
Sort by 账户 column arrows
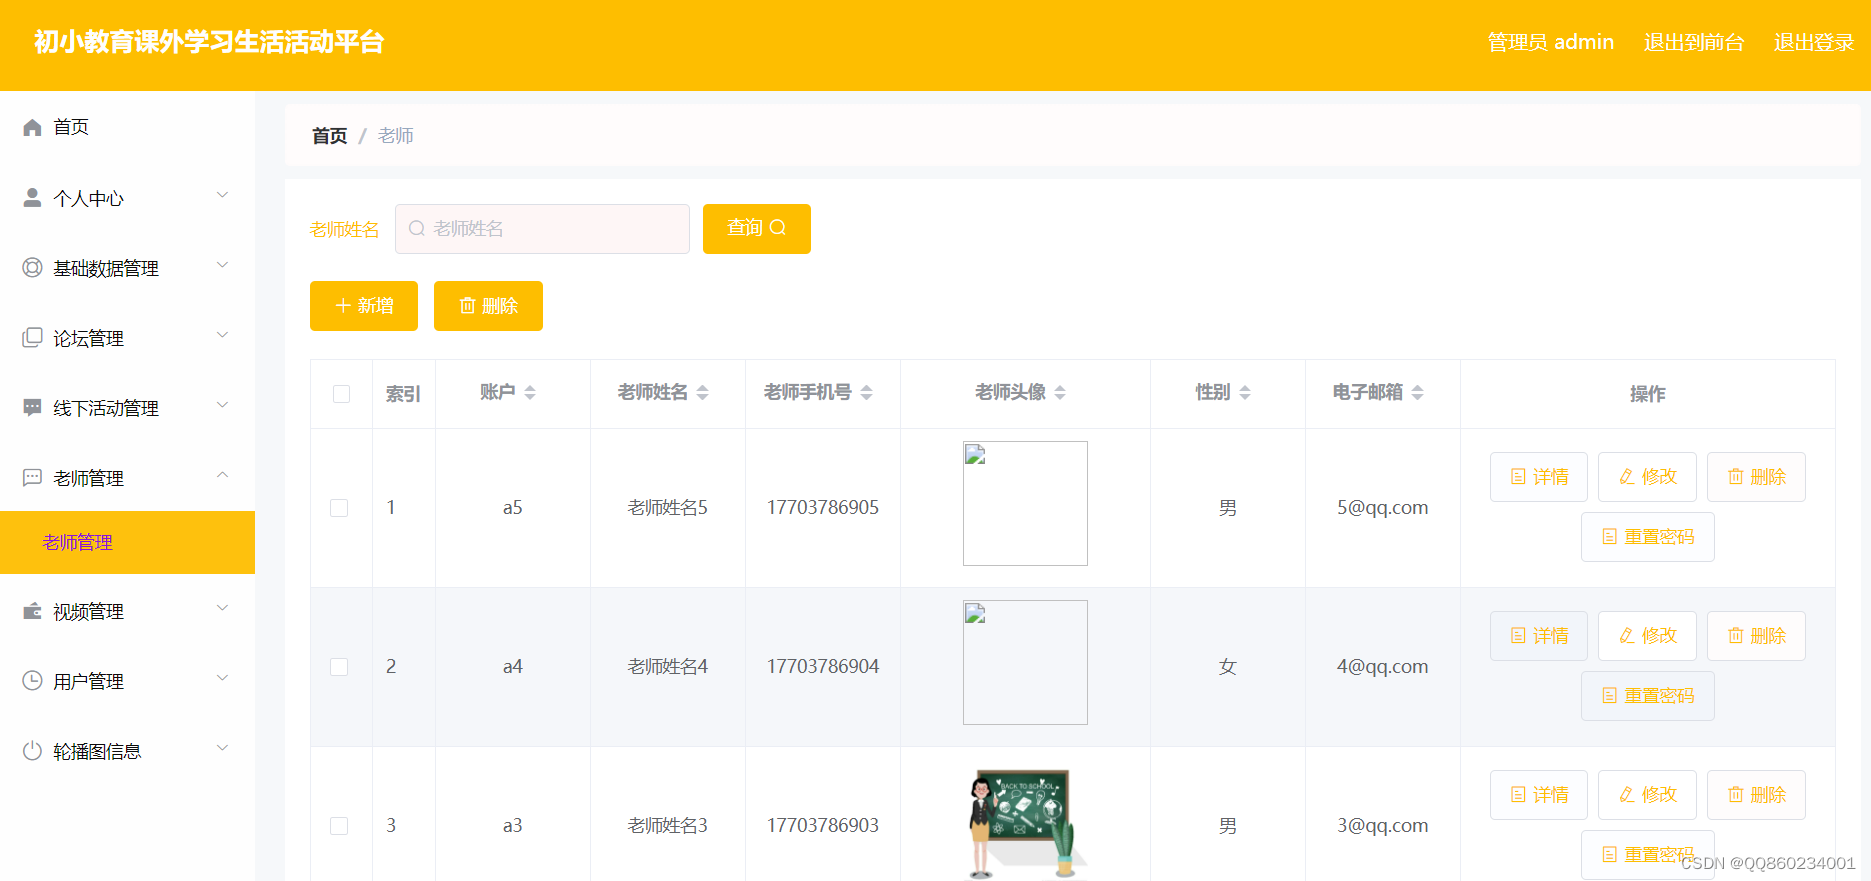(530, 393)
